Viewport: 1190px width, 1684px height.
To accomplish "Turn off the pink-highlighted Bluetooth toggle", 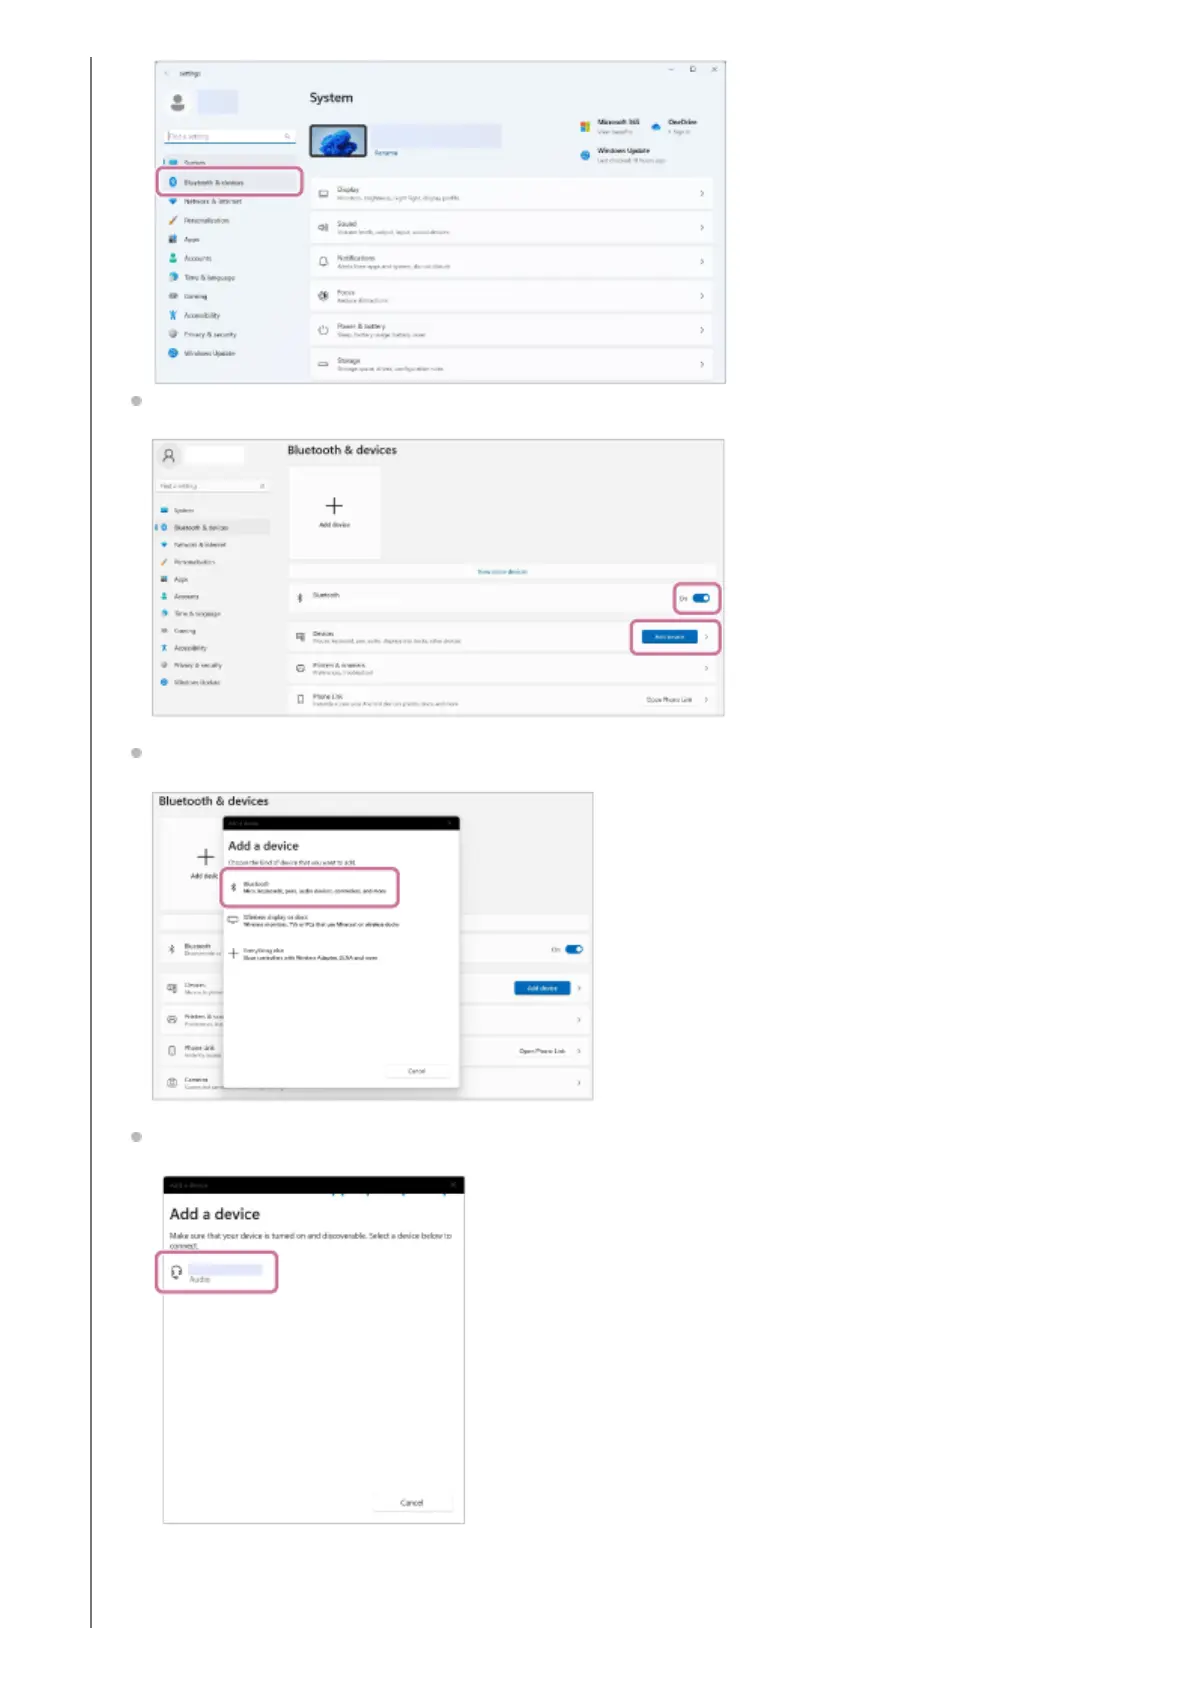I will click(700, 598).
